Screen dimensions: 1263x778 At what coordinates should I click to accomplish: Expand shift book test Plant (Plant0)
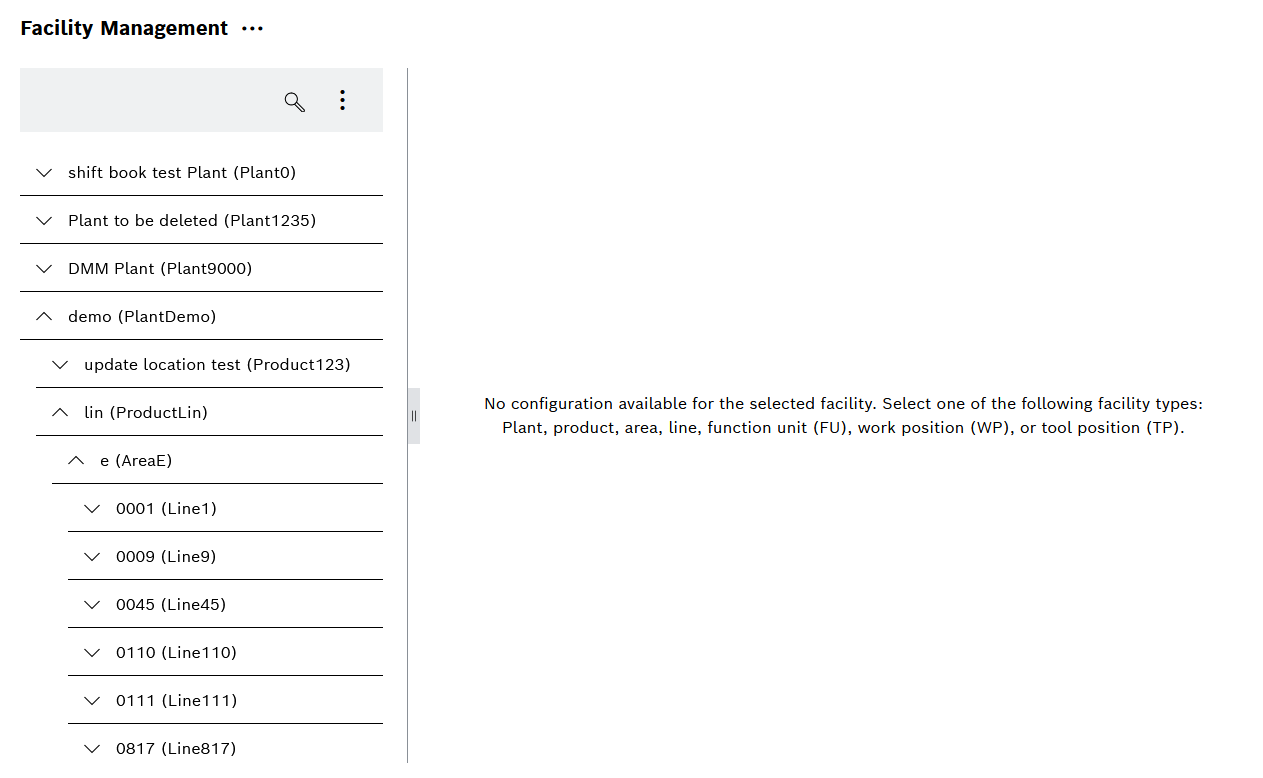tap(43, 172)
